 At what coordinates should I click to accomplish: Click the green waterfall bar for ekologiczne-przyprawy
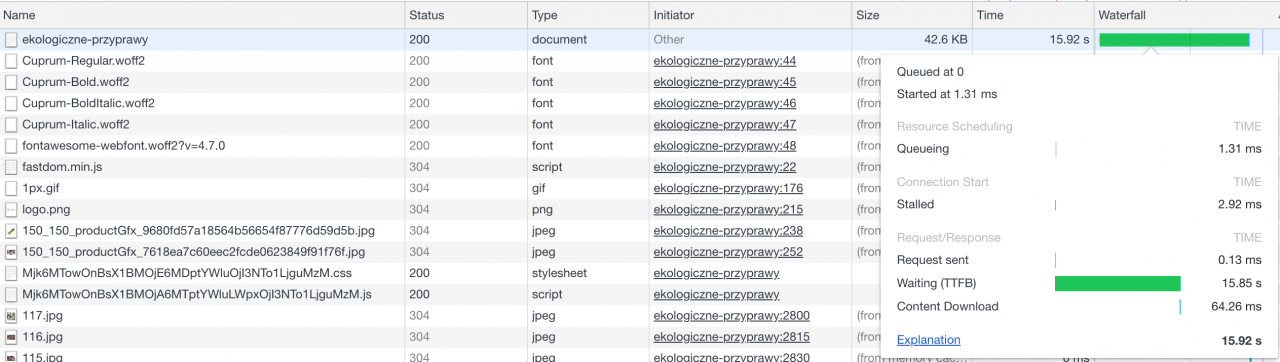(x=1174, y=40)
